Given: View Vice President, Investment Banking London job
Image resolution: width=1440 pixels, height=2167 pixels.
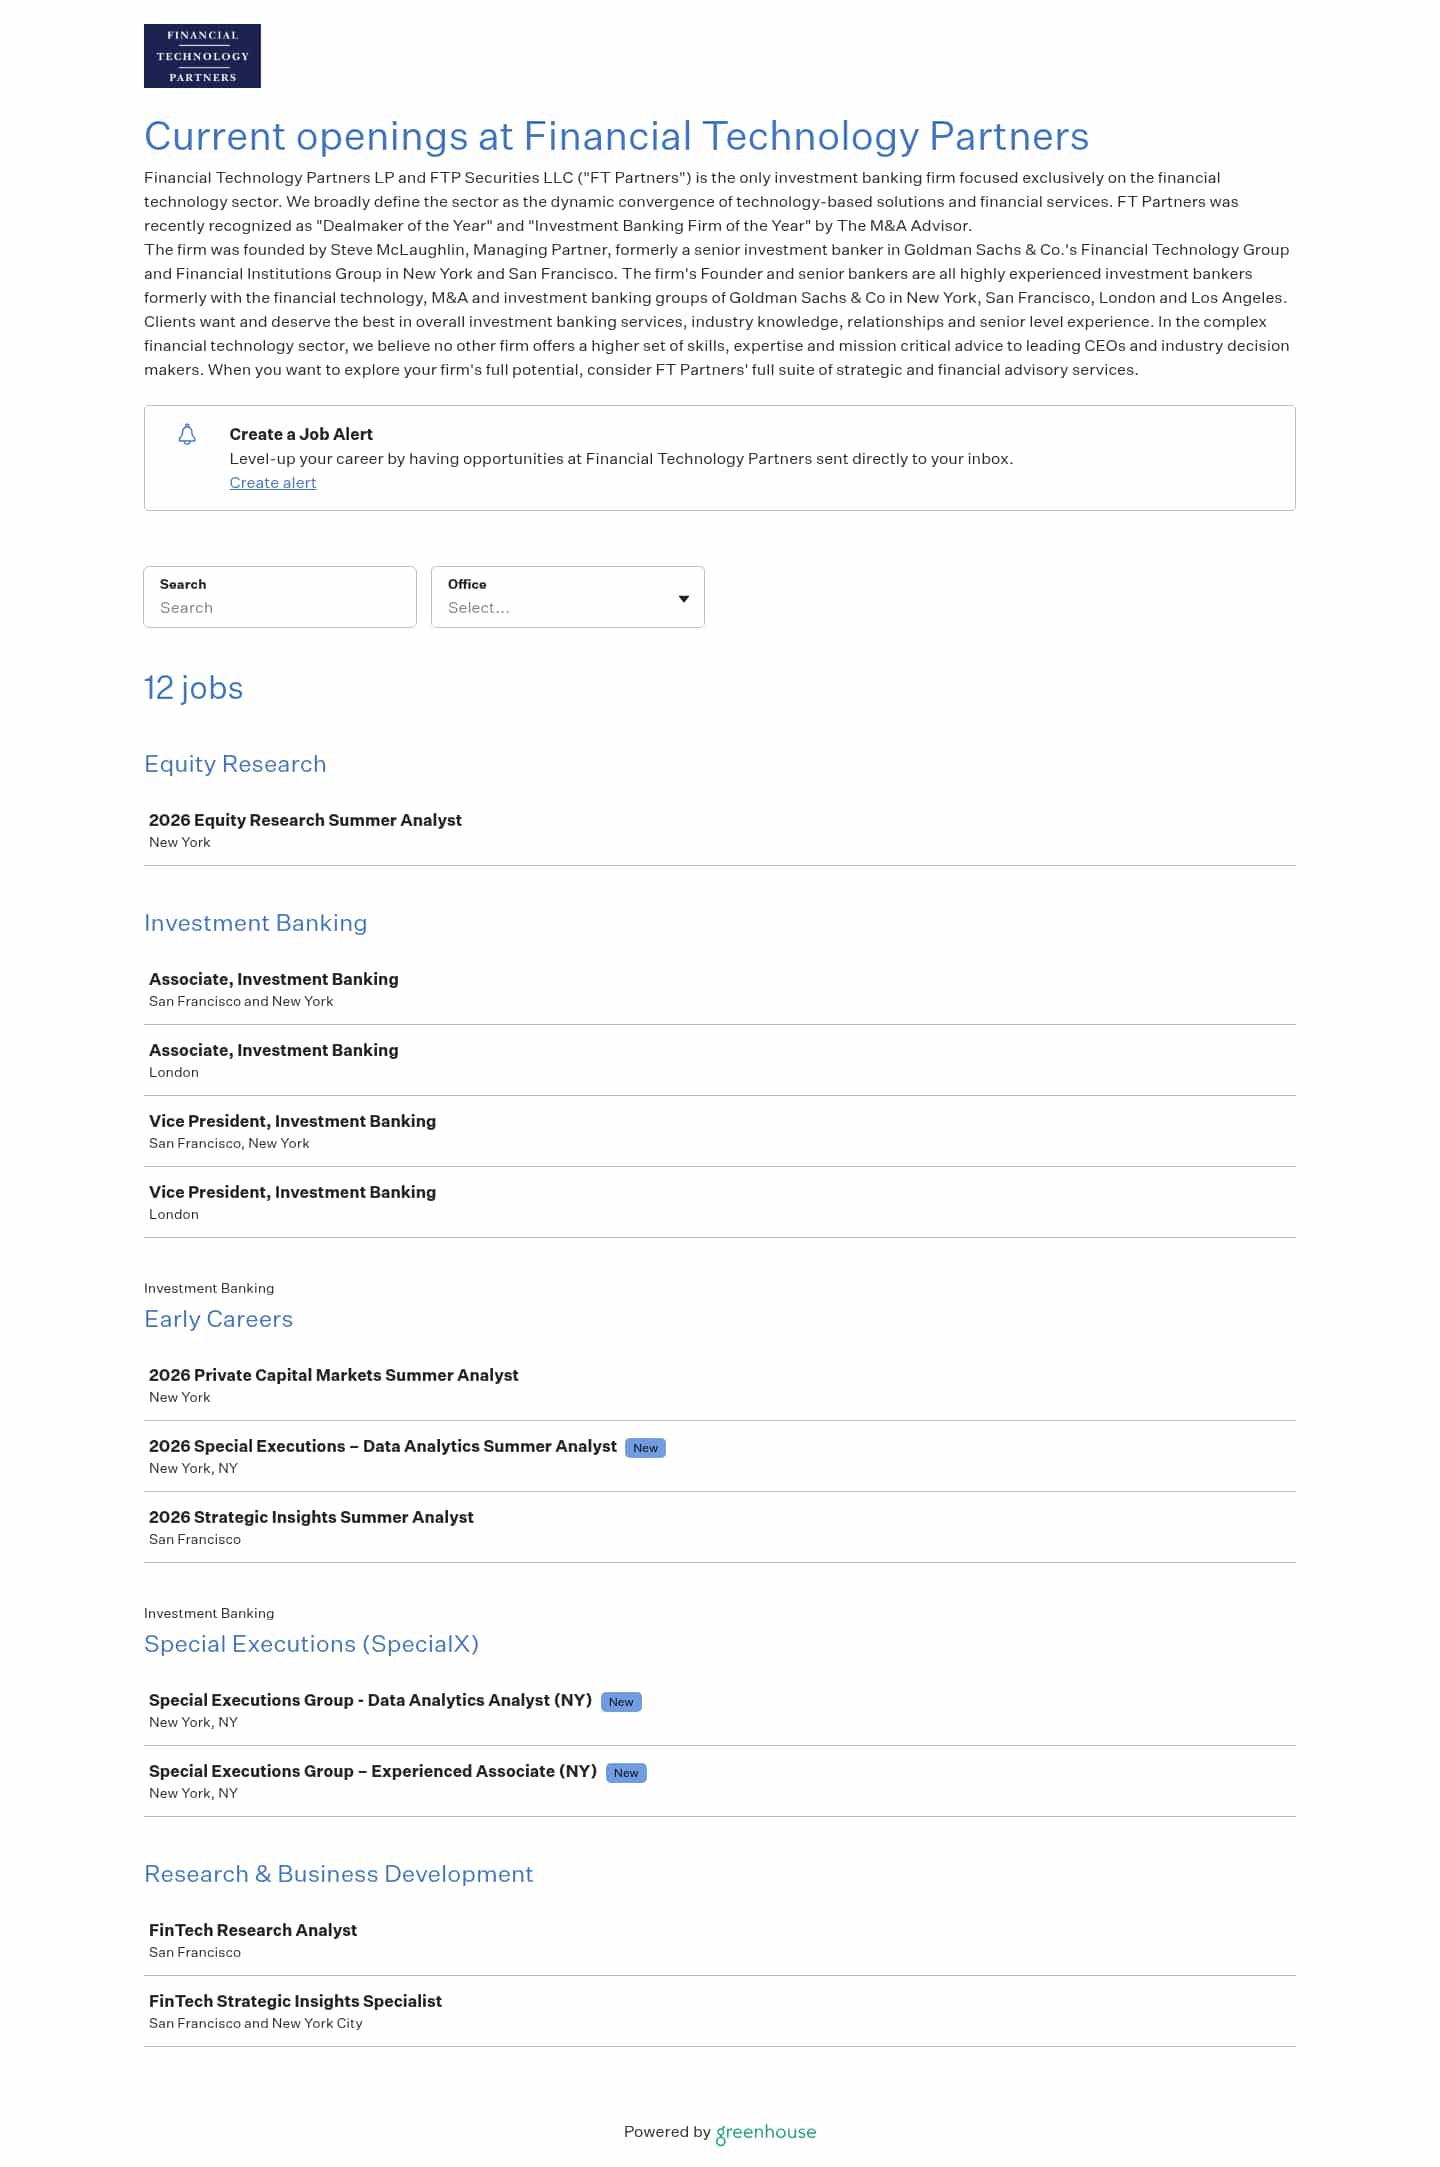Looking at the screenshot, I should point(292,1192).
